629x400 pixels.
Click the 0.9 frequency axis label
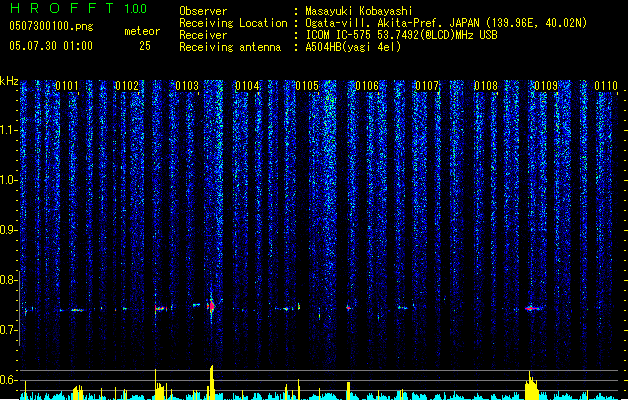[9, 230]
